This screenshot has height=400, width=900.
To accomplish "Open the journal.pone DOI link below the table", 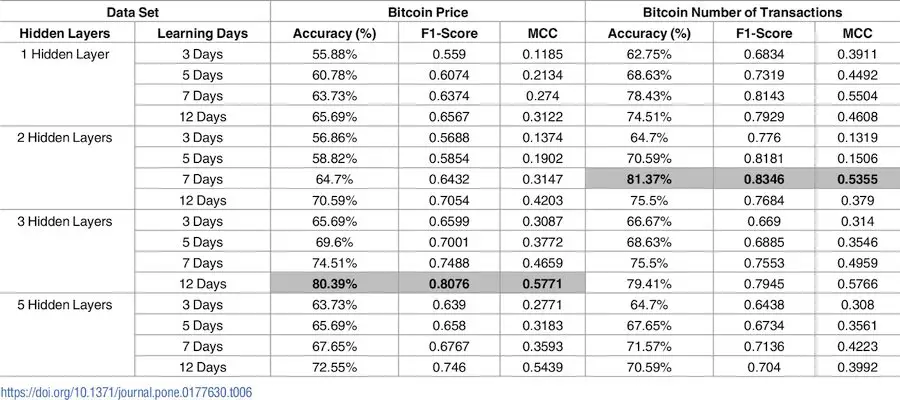I will coord(126,391).
